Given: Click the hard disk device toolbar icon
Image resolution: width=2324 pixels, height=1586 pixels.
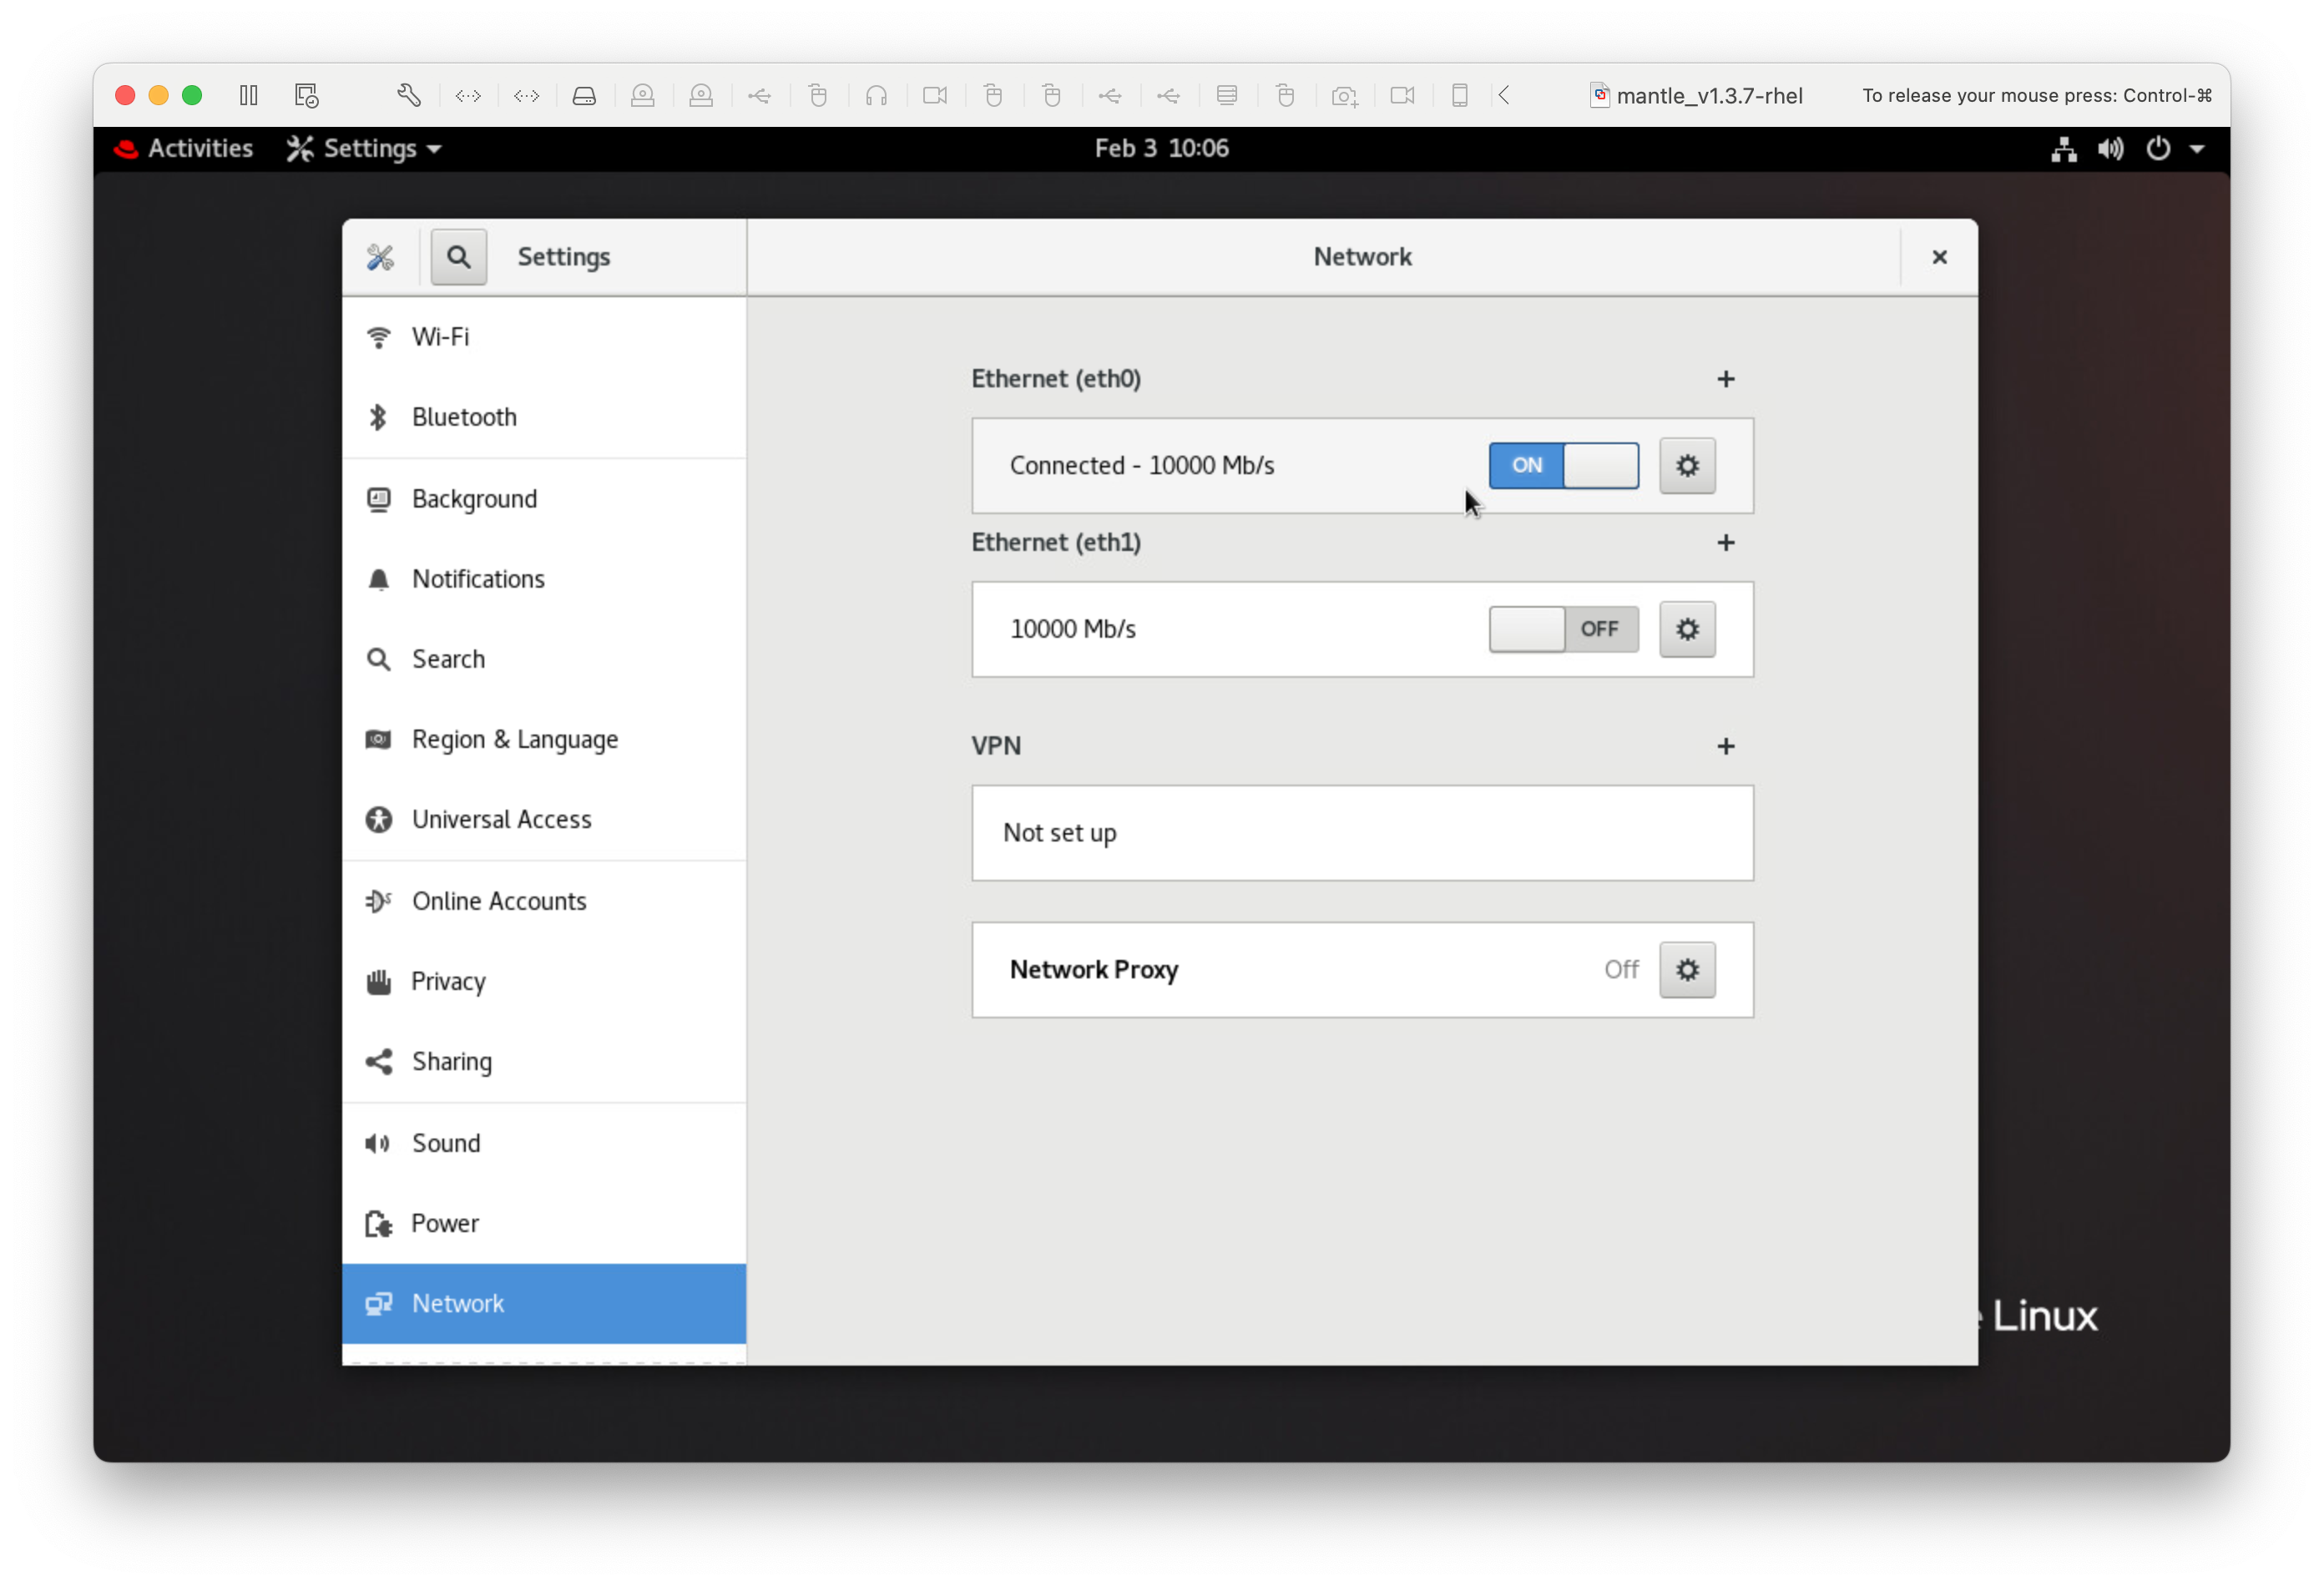Looking at the screenshot, I should (585, 95).
